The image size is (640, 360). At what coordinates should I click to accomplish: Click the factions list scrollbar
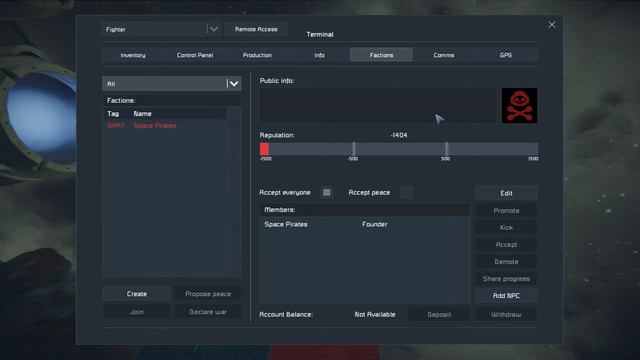point(234,192)
